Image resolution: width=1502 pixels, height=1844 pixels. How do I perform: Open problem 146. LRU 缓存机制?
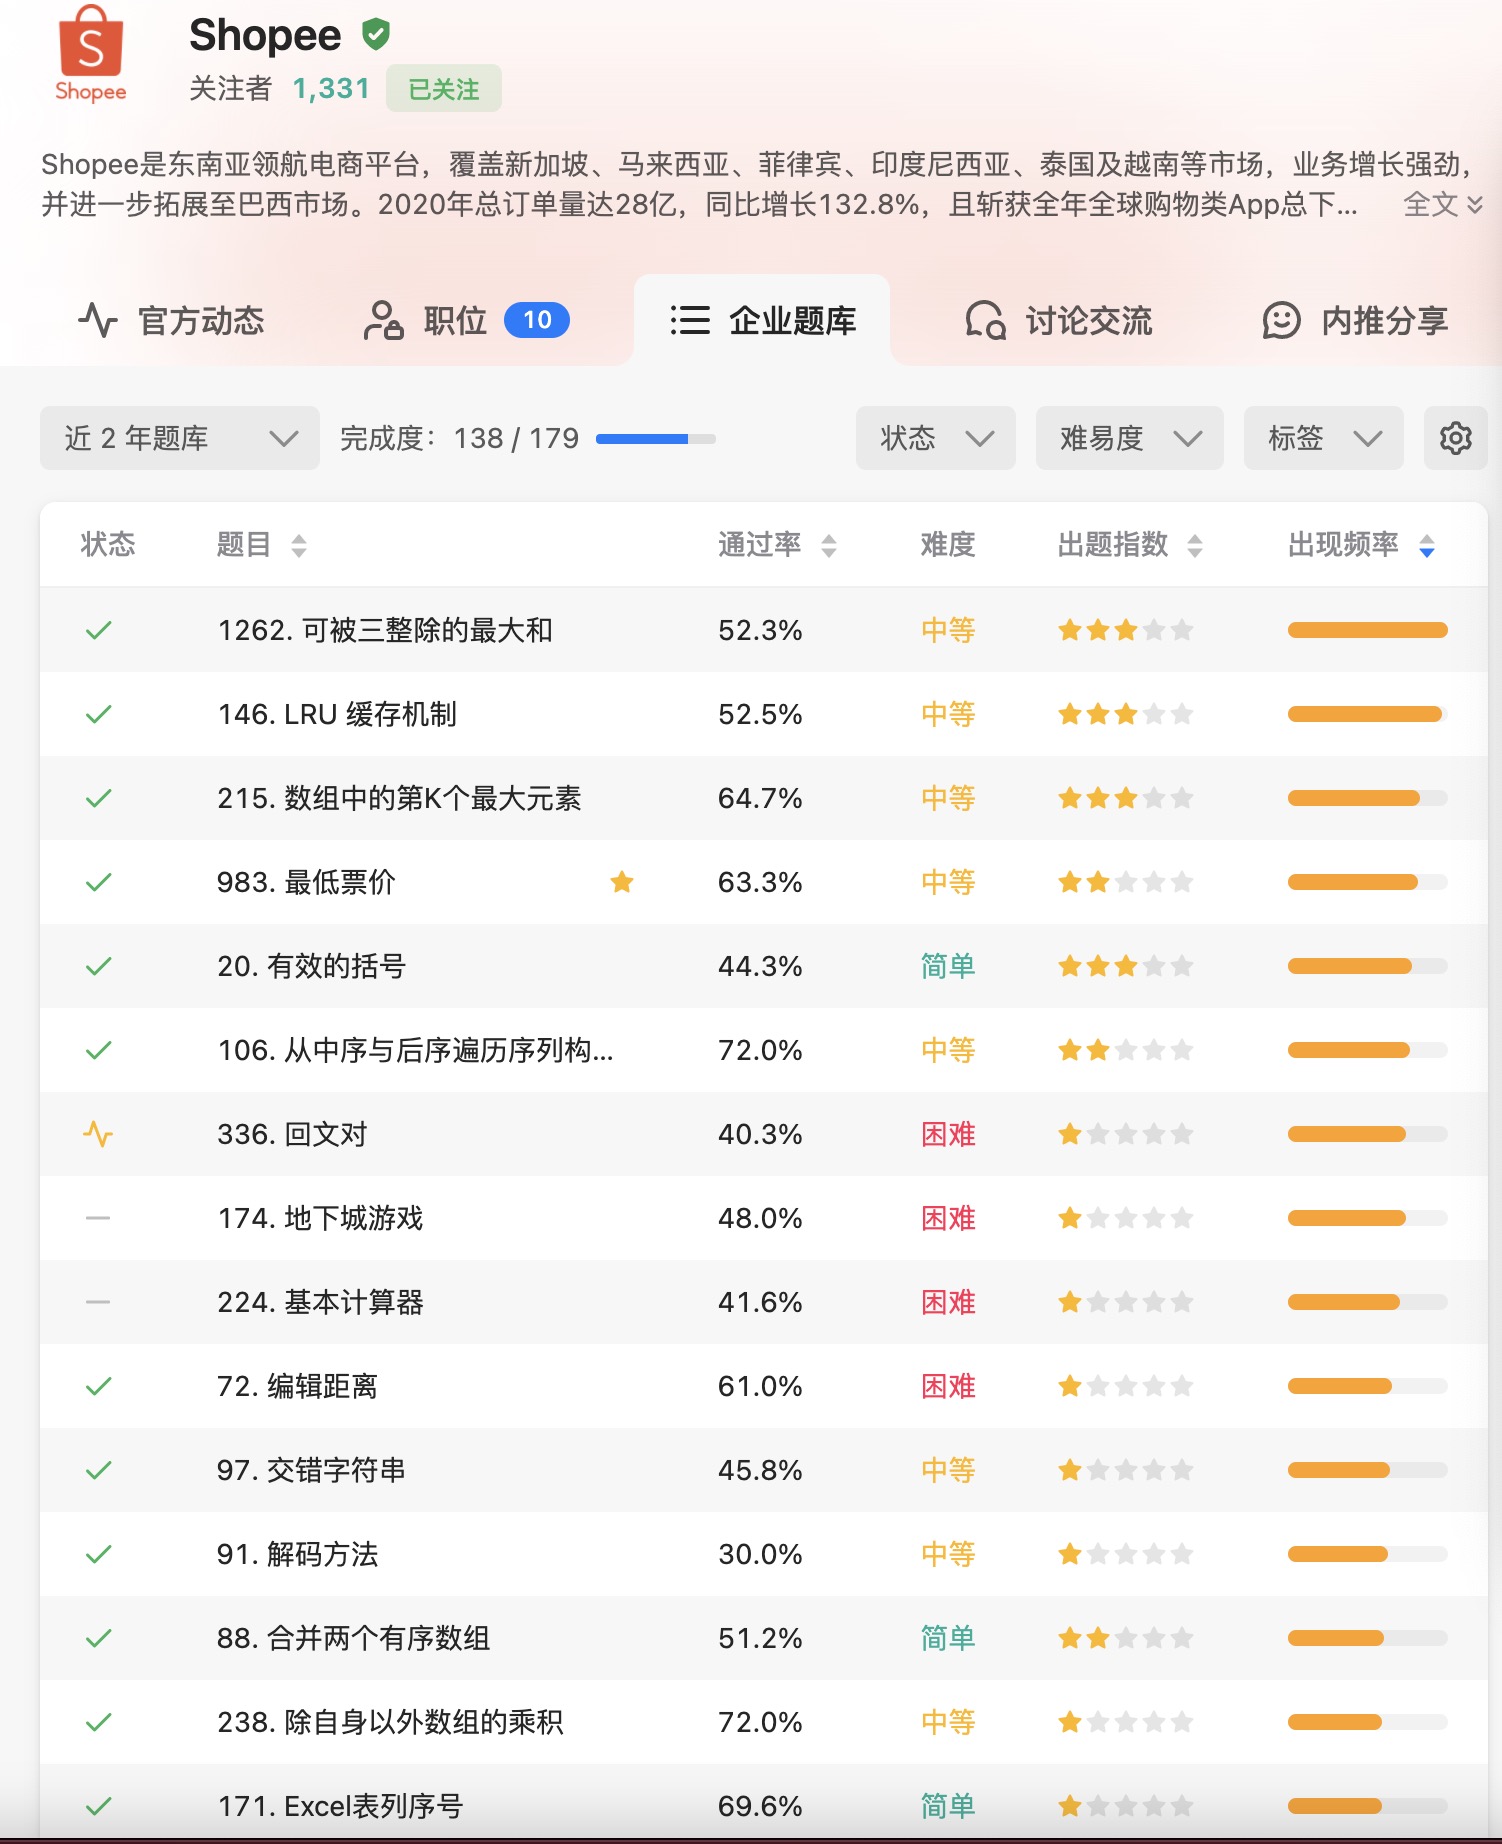[x=337, y=714]
